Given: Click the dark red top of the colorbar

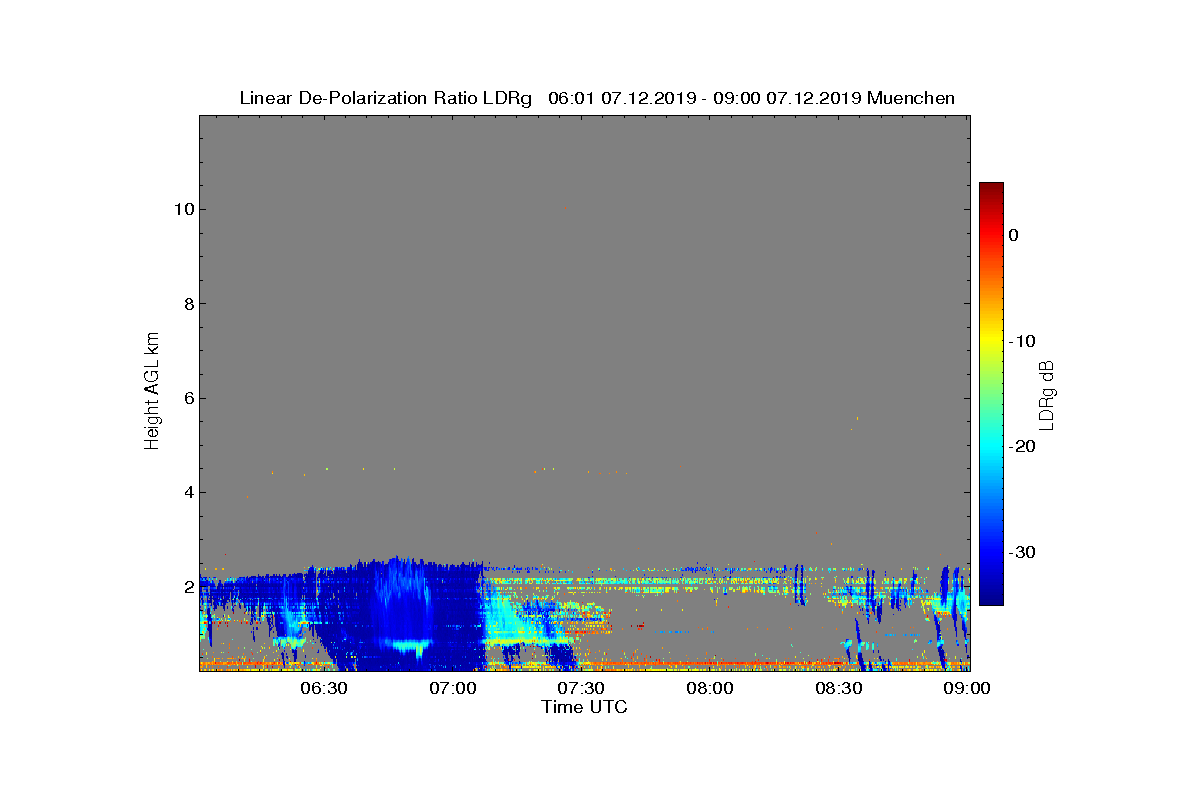Looking at the screenshot, I should [991, 189].
